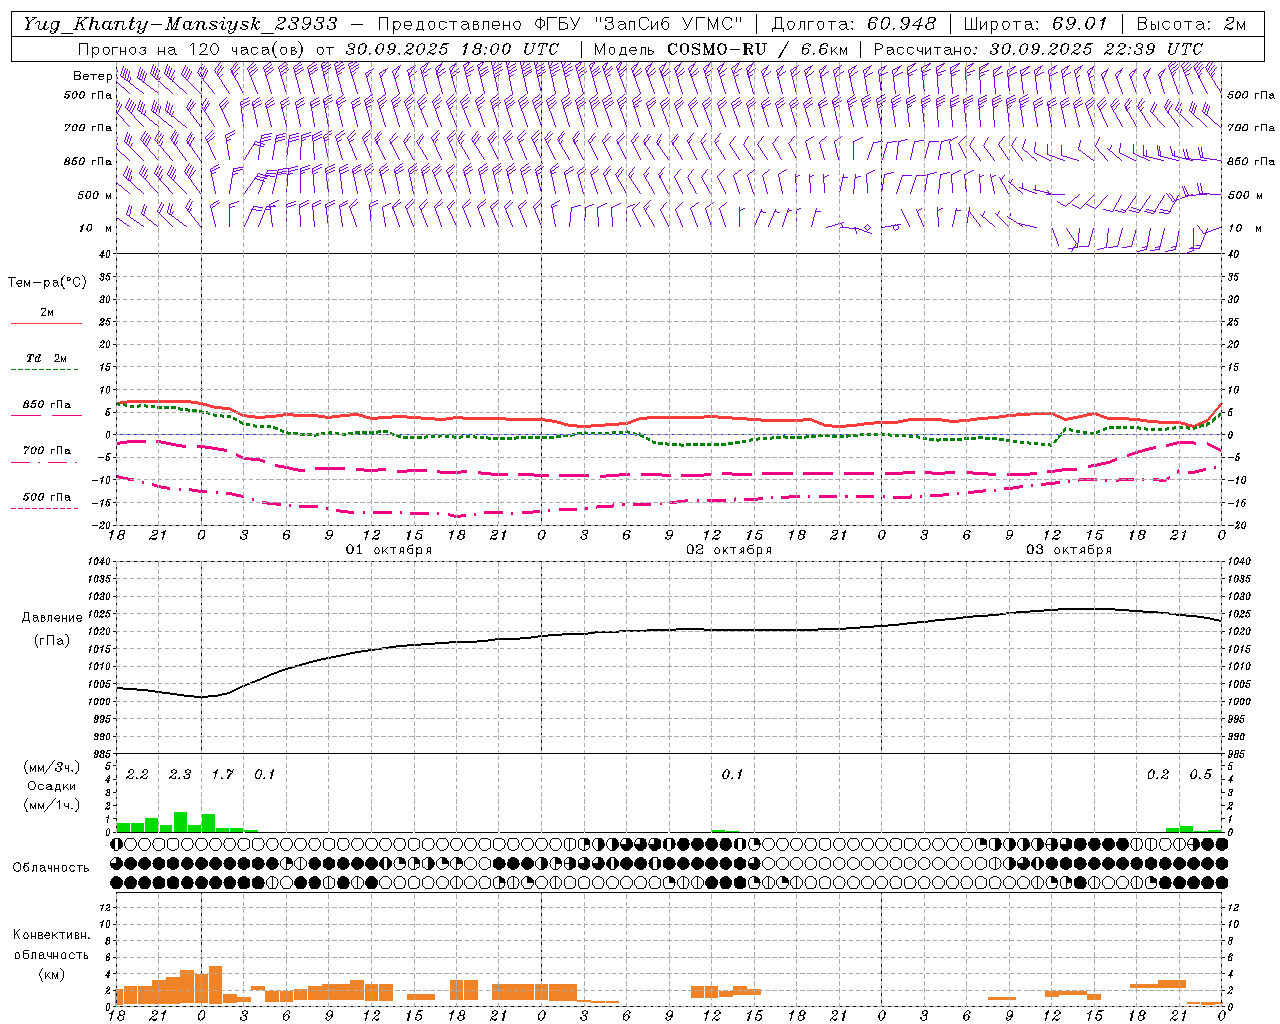The image size is (1280, 1024).
Task: Click the date label 01 октября
Action: [x=389, y=550]
